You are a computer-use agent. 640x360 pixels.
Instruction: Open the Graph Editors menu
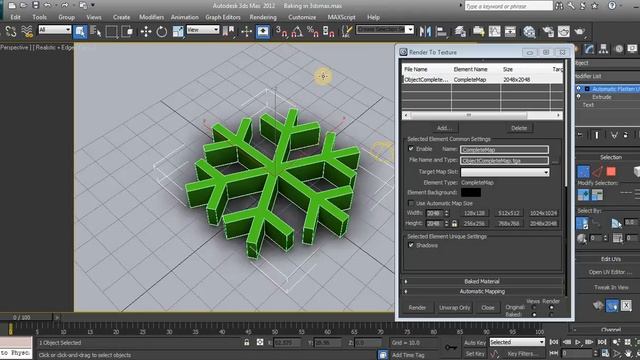[223, 17]
